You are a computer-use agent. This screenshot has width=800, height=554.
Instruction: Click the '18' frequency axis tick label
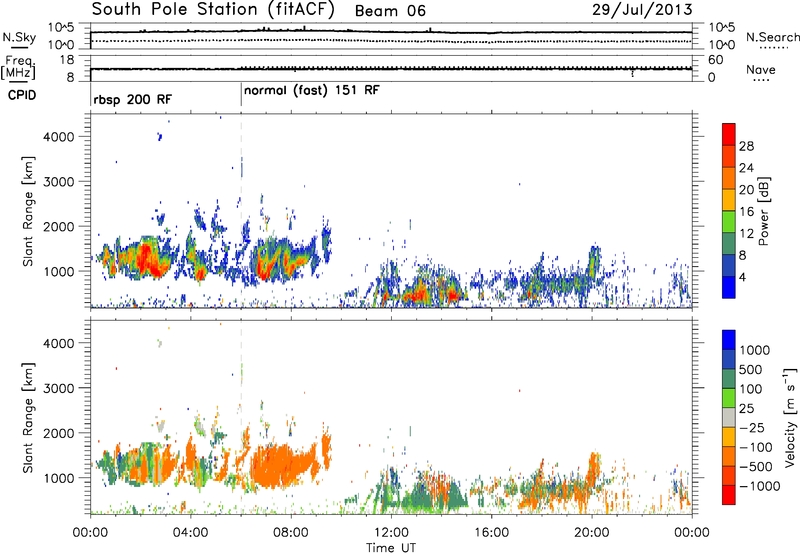click(67, 60)
